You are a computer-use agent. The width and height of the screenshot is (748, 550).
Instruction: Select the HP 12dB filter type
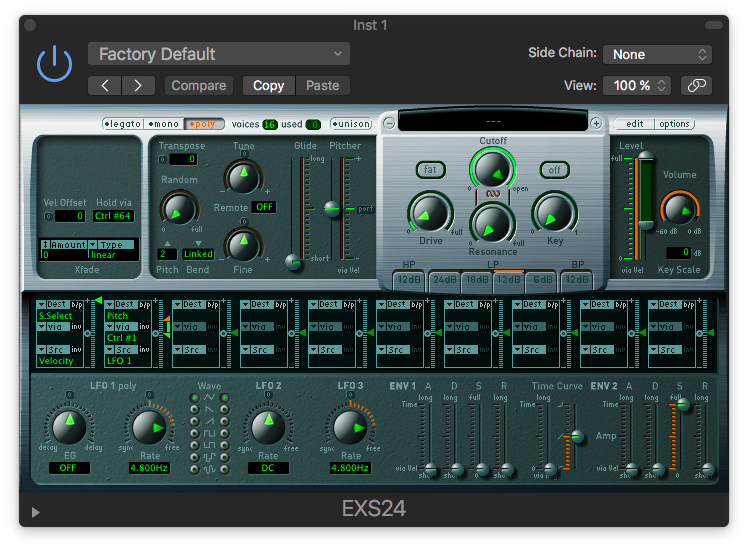[409, 279]
